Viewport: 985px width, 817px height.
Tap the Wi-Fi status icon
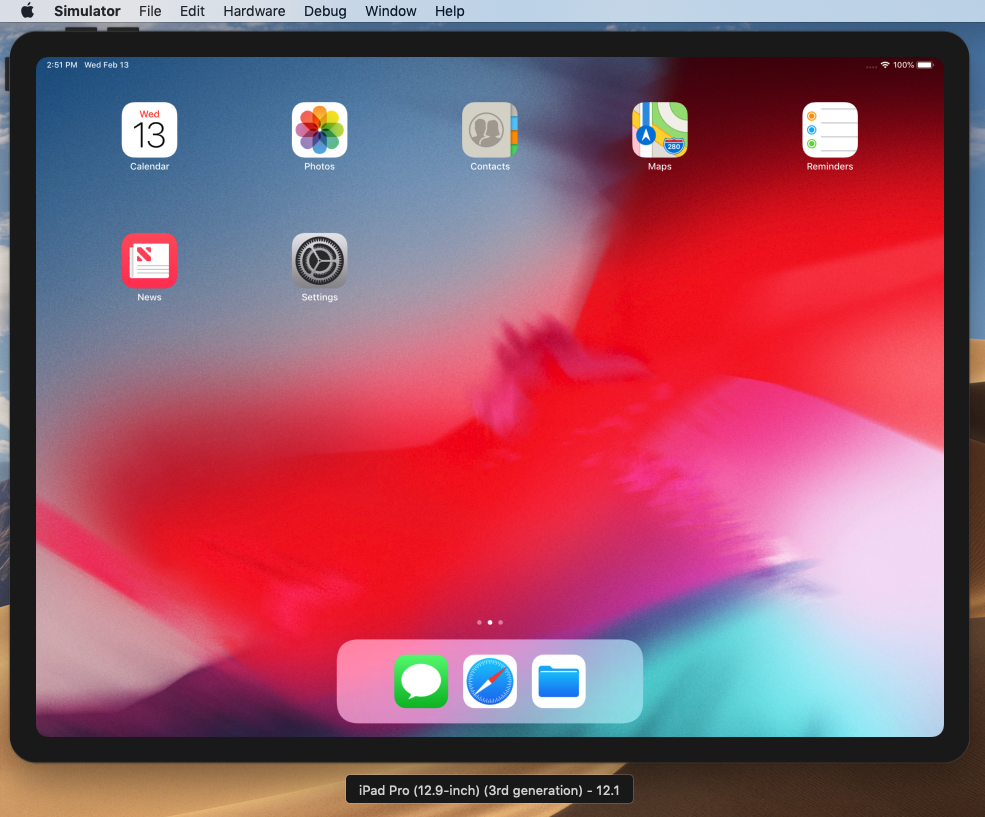point(884,65)
